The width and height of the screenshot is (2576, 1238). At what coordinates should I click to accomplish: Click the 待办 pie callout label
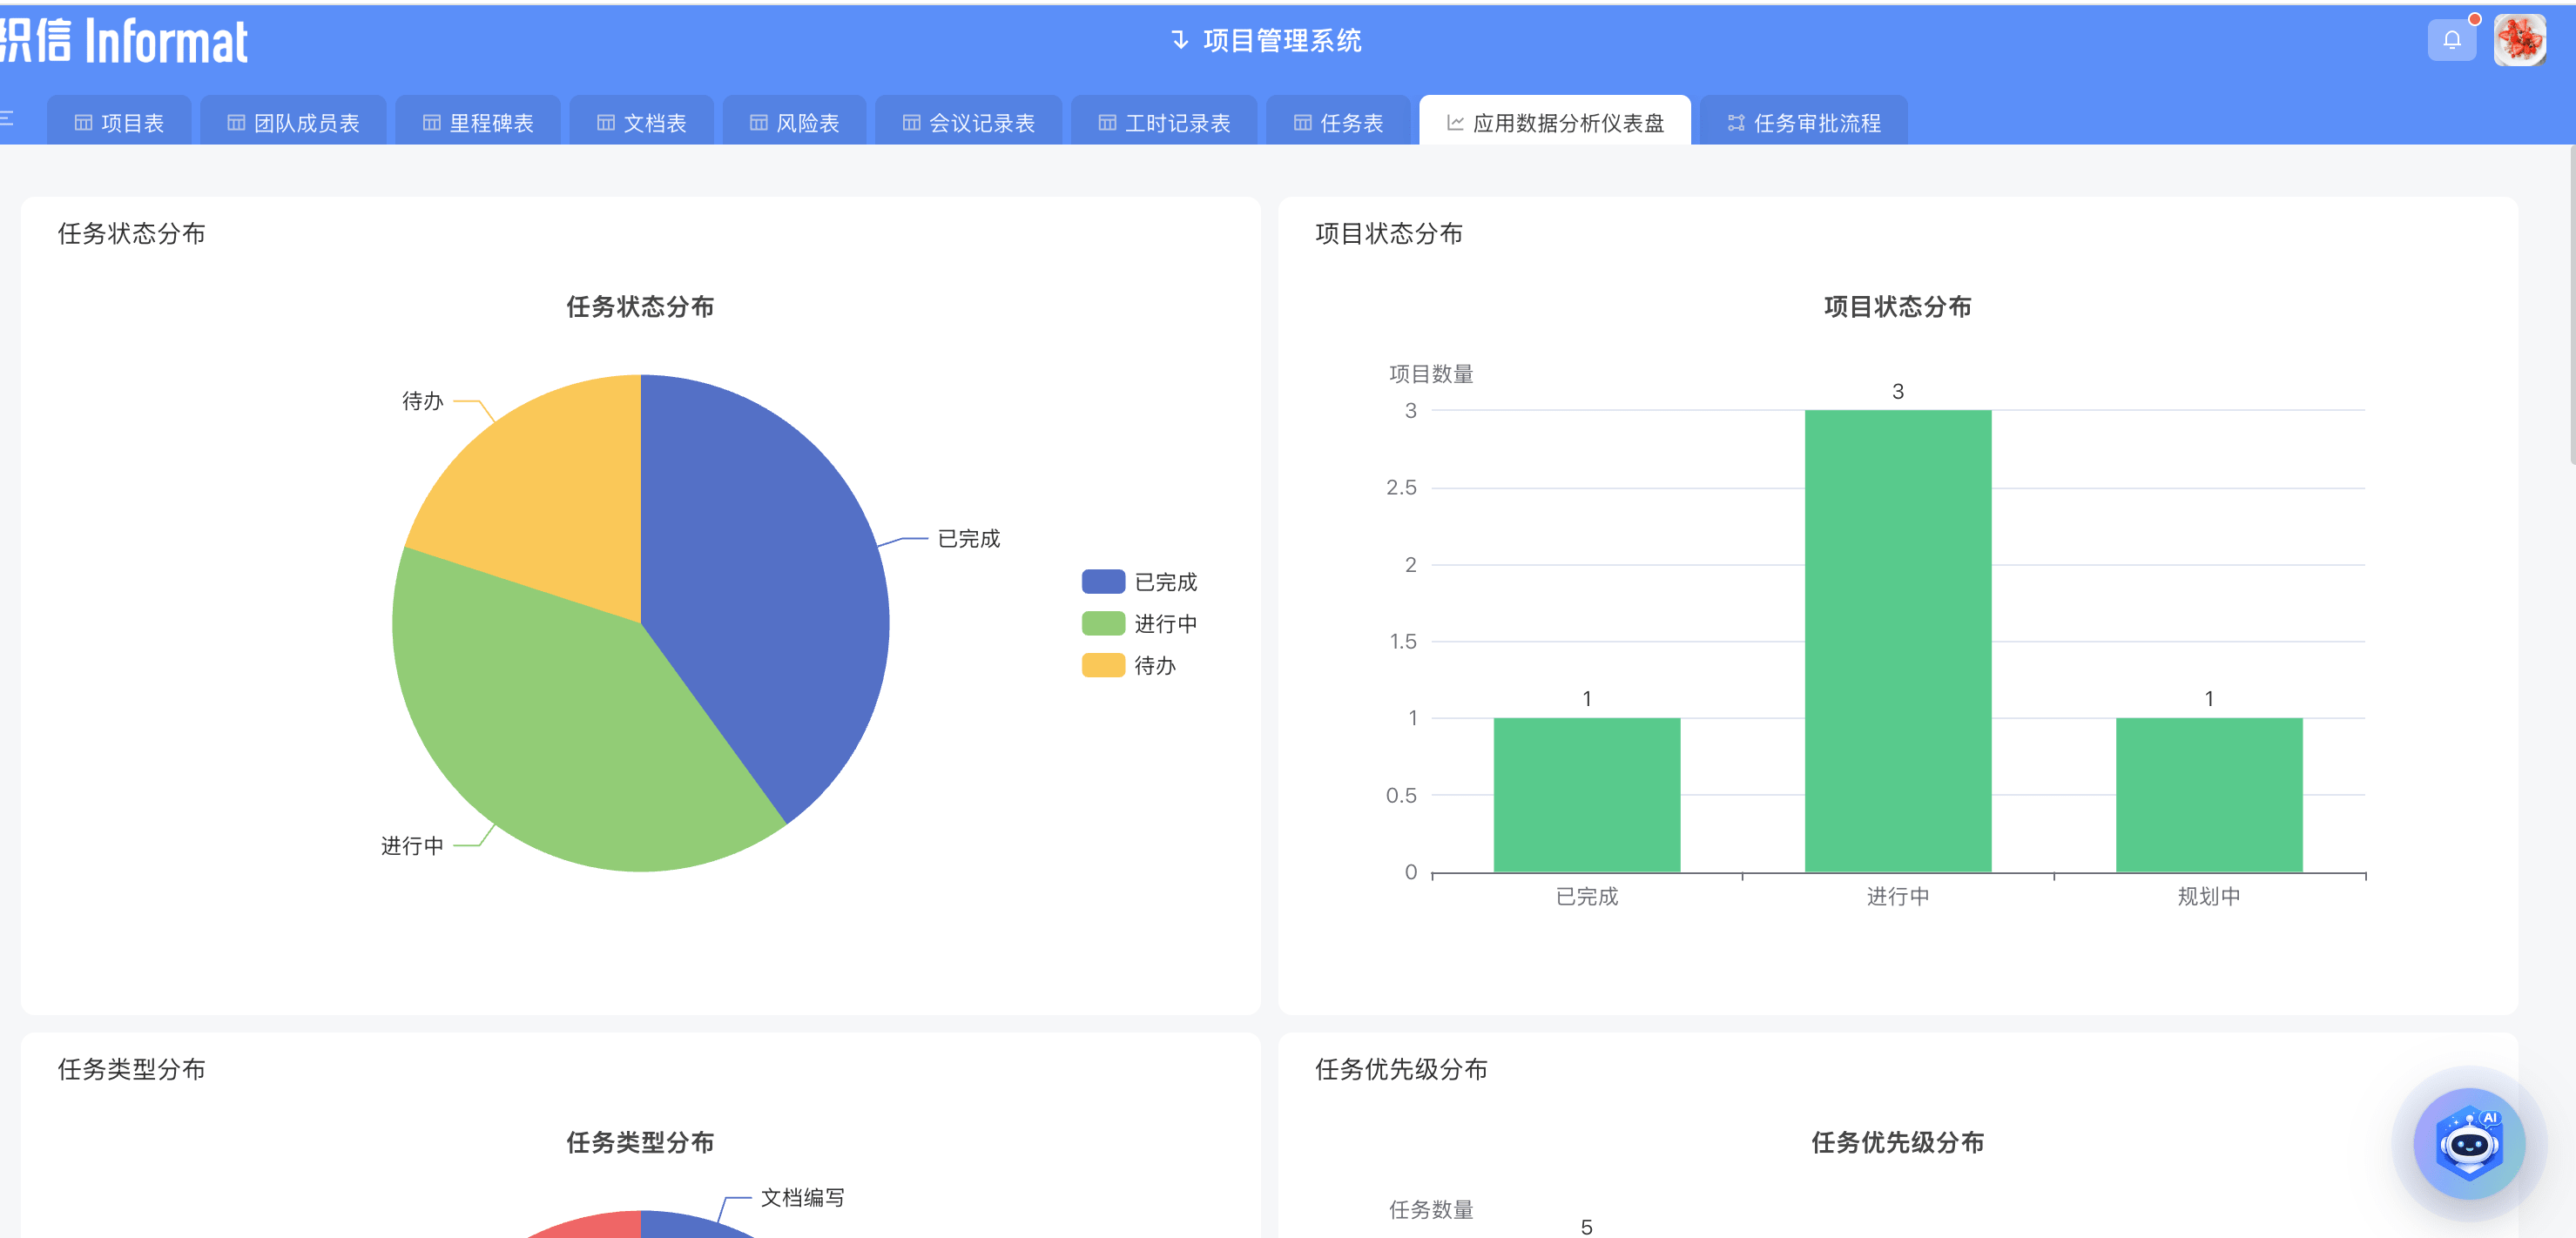pos(422,401)
